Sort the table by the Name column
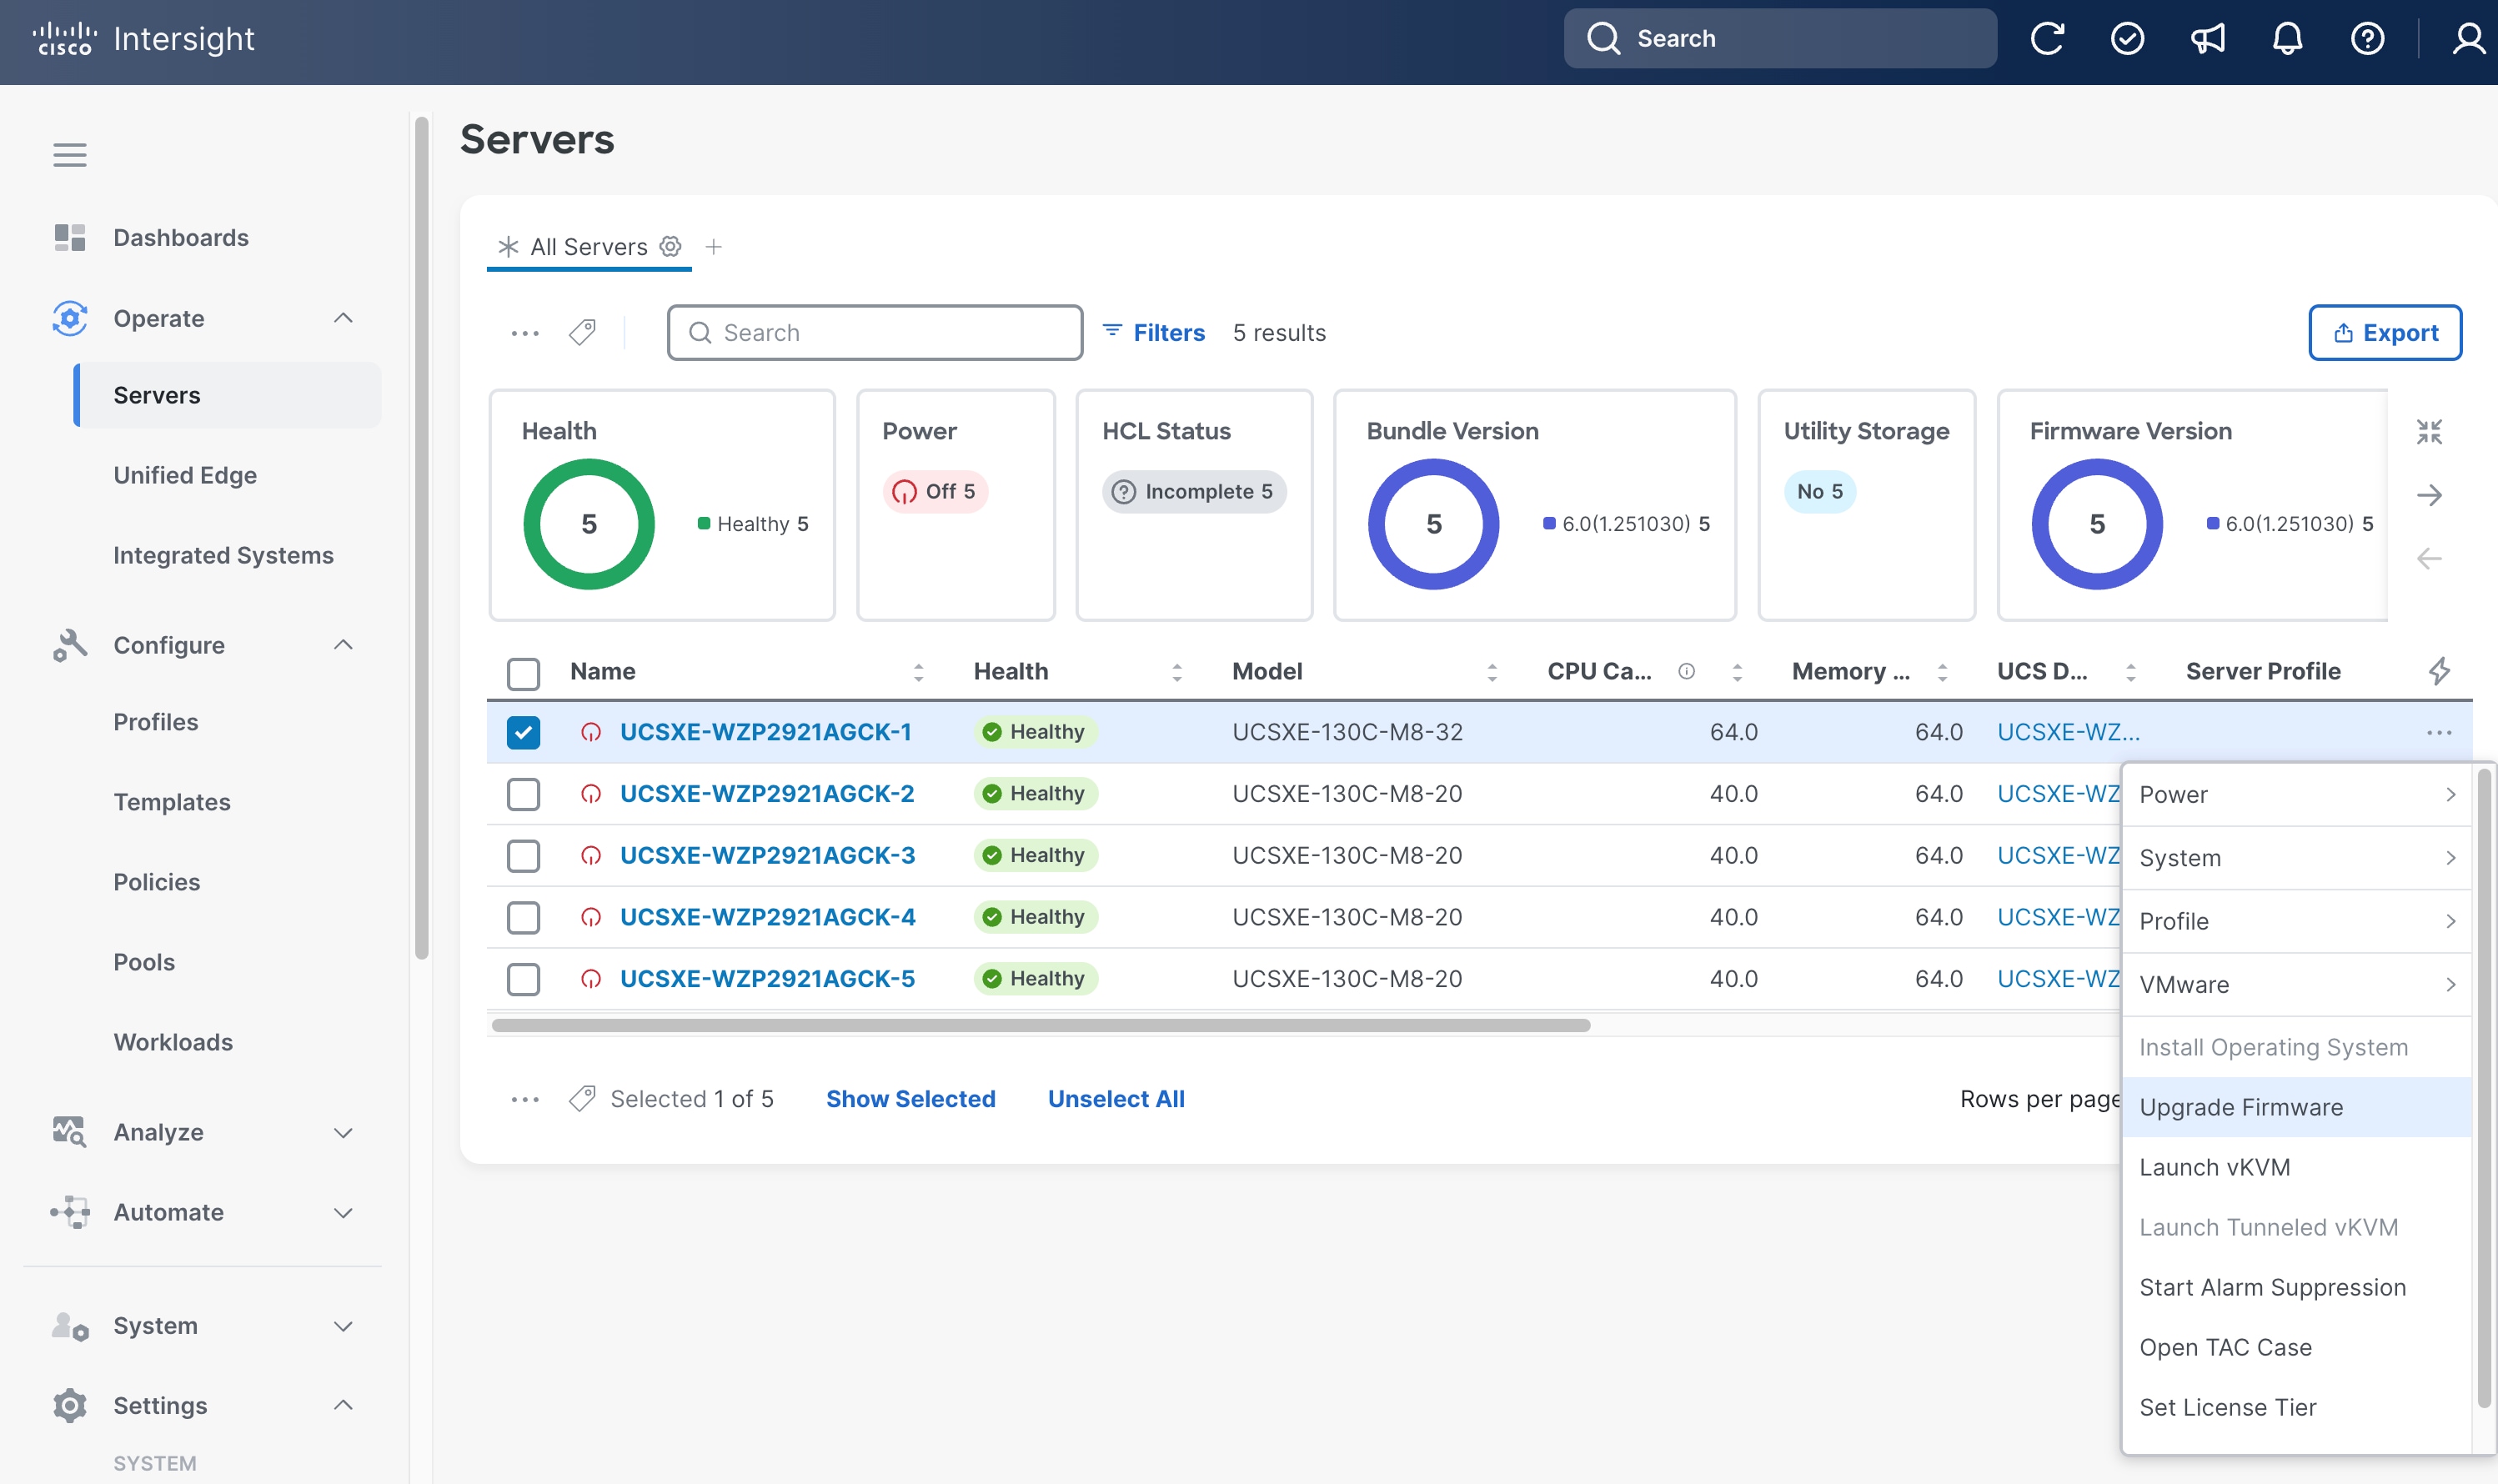 (x=918, y=672)
